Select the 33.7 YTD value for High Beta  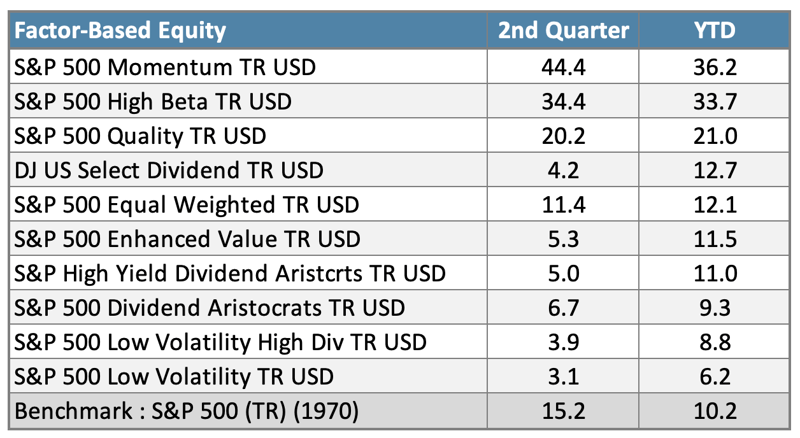[715, 102]
